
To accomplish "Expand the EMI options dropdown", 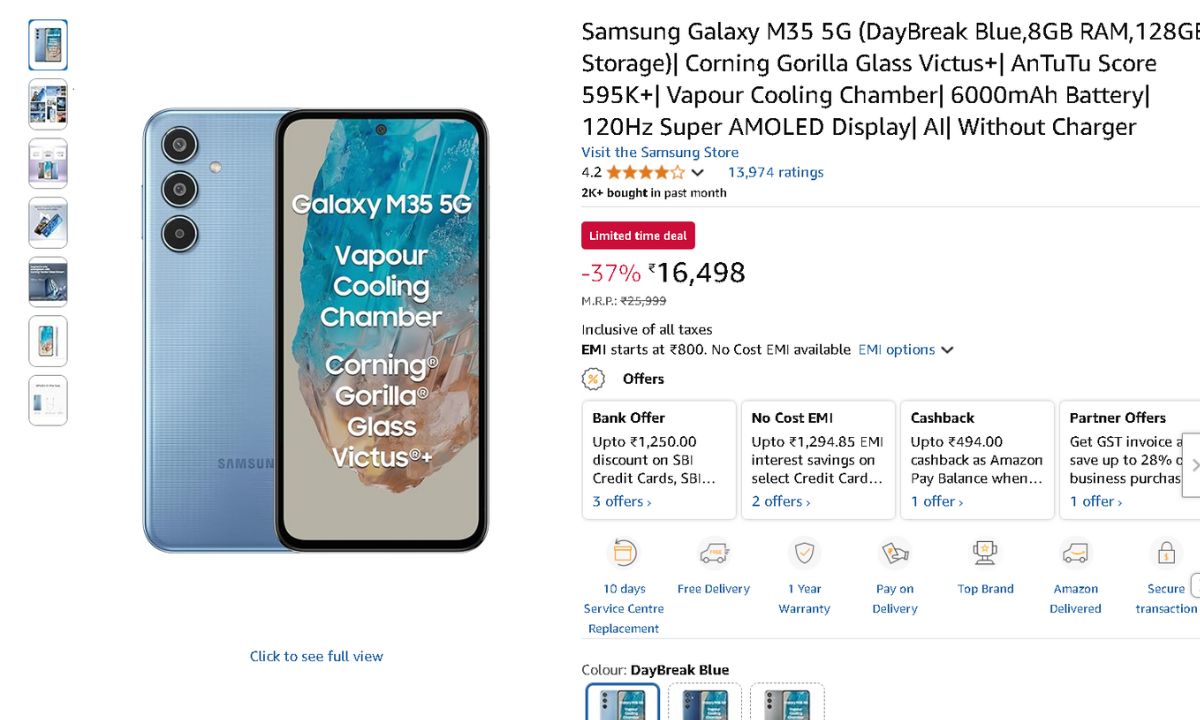I will point(947,350).
